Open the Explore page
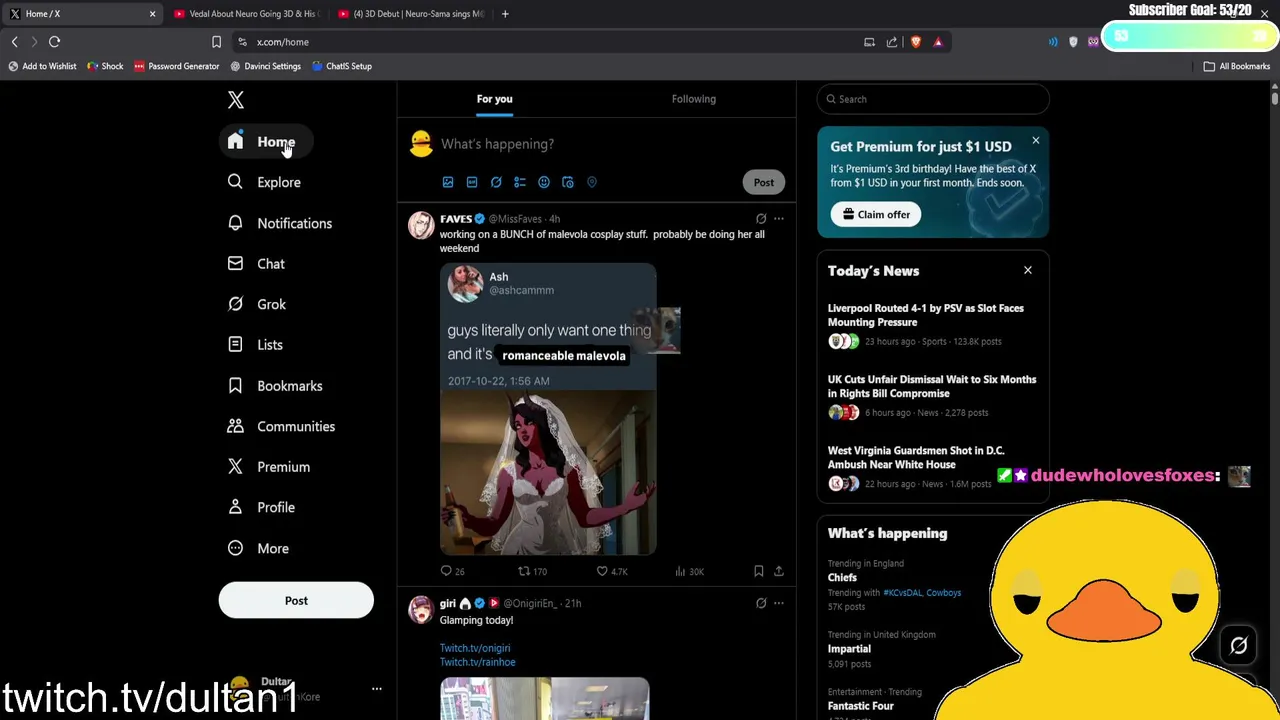Viewport: 1280px width, 720px height. [x=264, y=182]
